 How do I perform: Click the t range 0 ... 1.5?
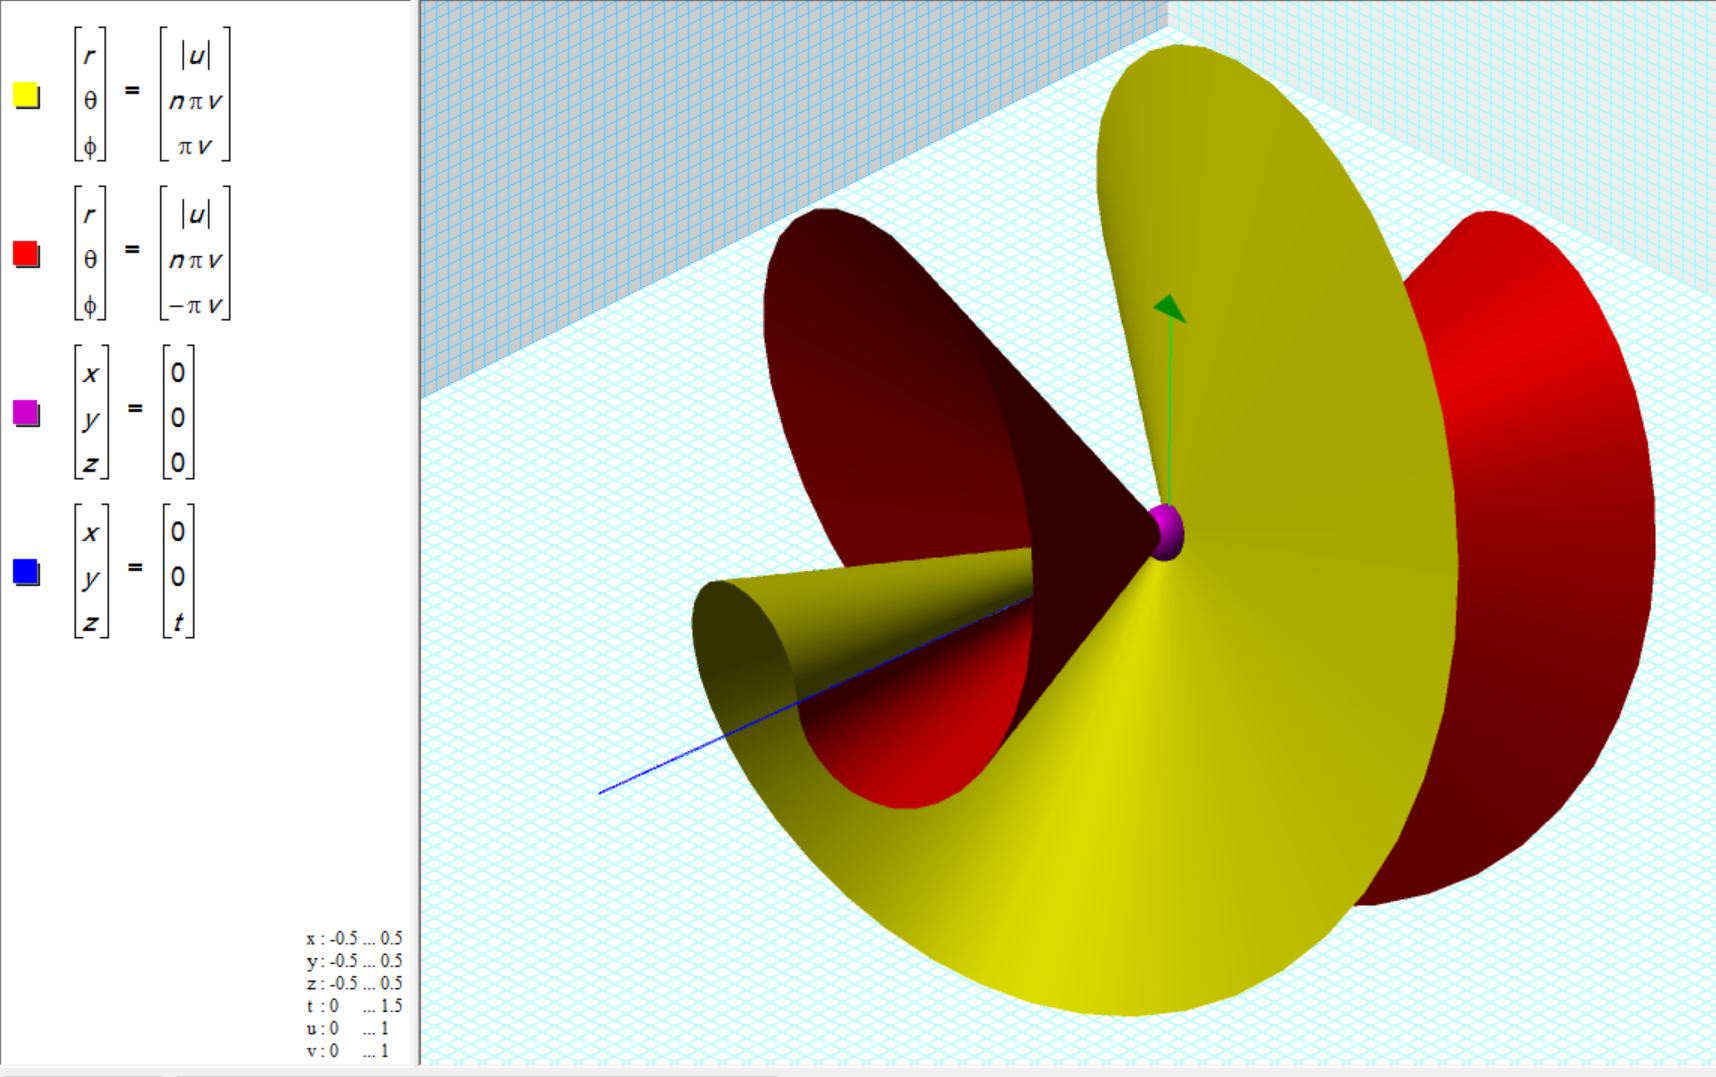point(354,1006)
